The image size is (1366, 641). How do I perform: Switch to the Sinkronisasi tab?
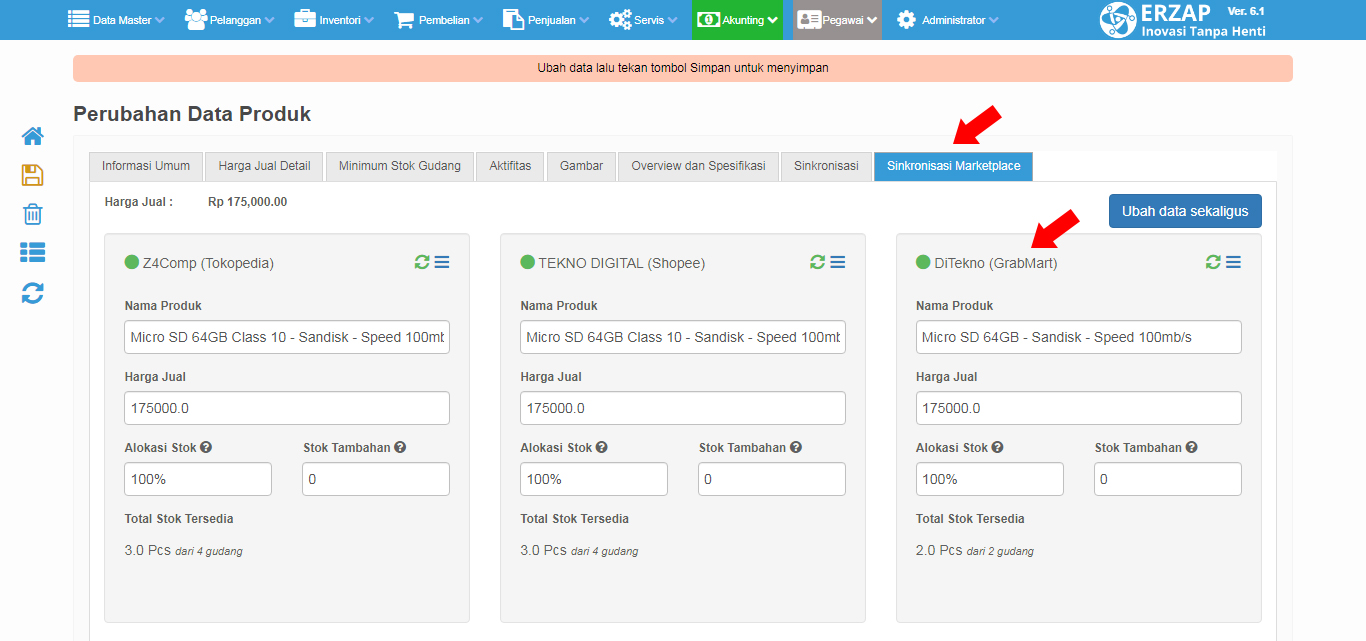pos(826,166)
